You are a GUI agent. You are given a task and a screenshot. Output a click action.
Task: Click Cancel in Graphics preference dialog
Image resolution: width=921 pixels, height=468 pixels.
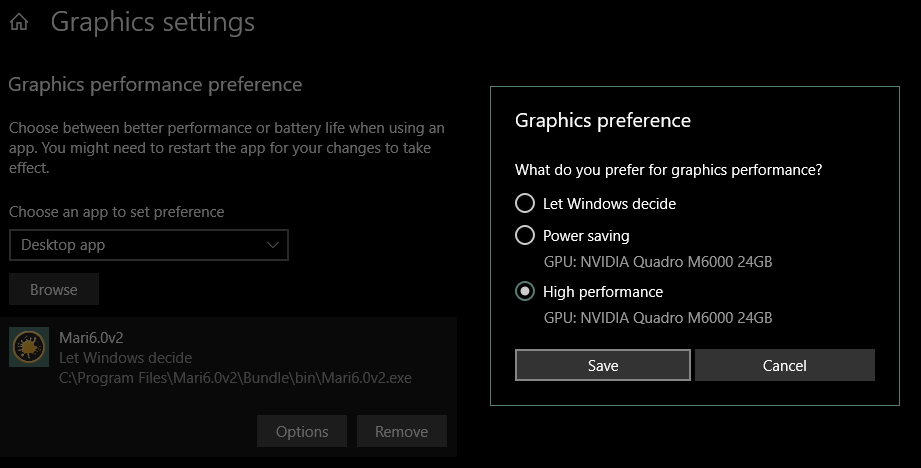785,365
